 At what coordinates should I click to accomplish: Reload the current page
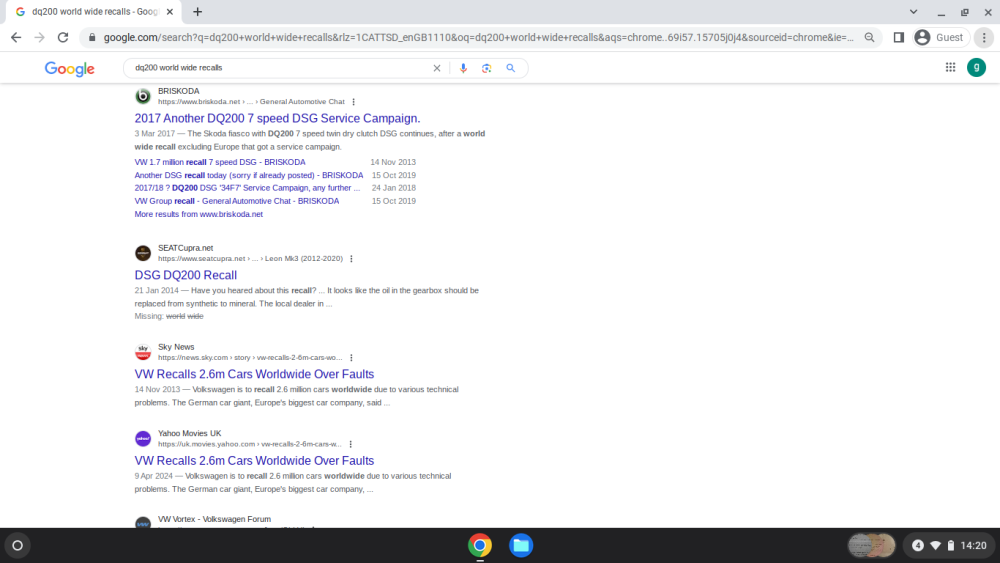pos(63,38)
